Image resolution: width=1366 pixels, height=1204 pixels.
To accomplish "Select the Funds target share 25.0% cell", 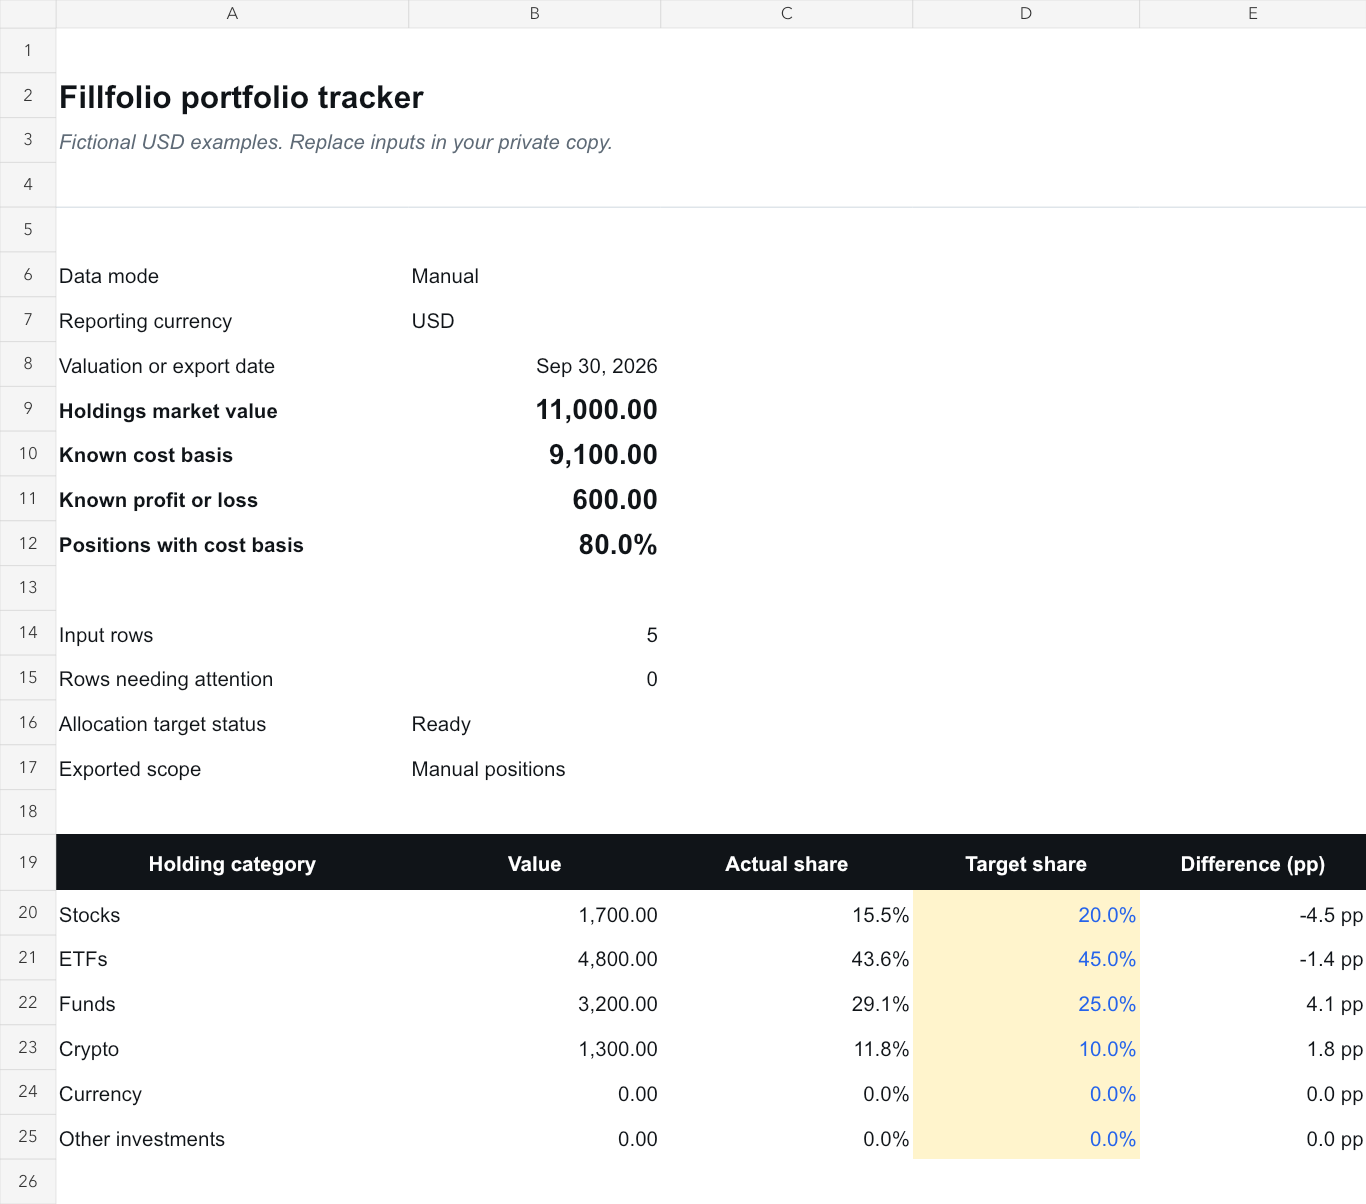I will 1026,1004.
